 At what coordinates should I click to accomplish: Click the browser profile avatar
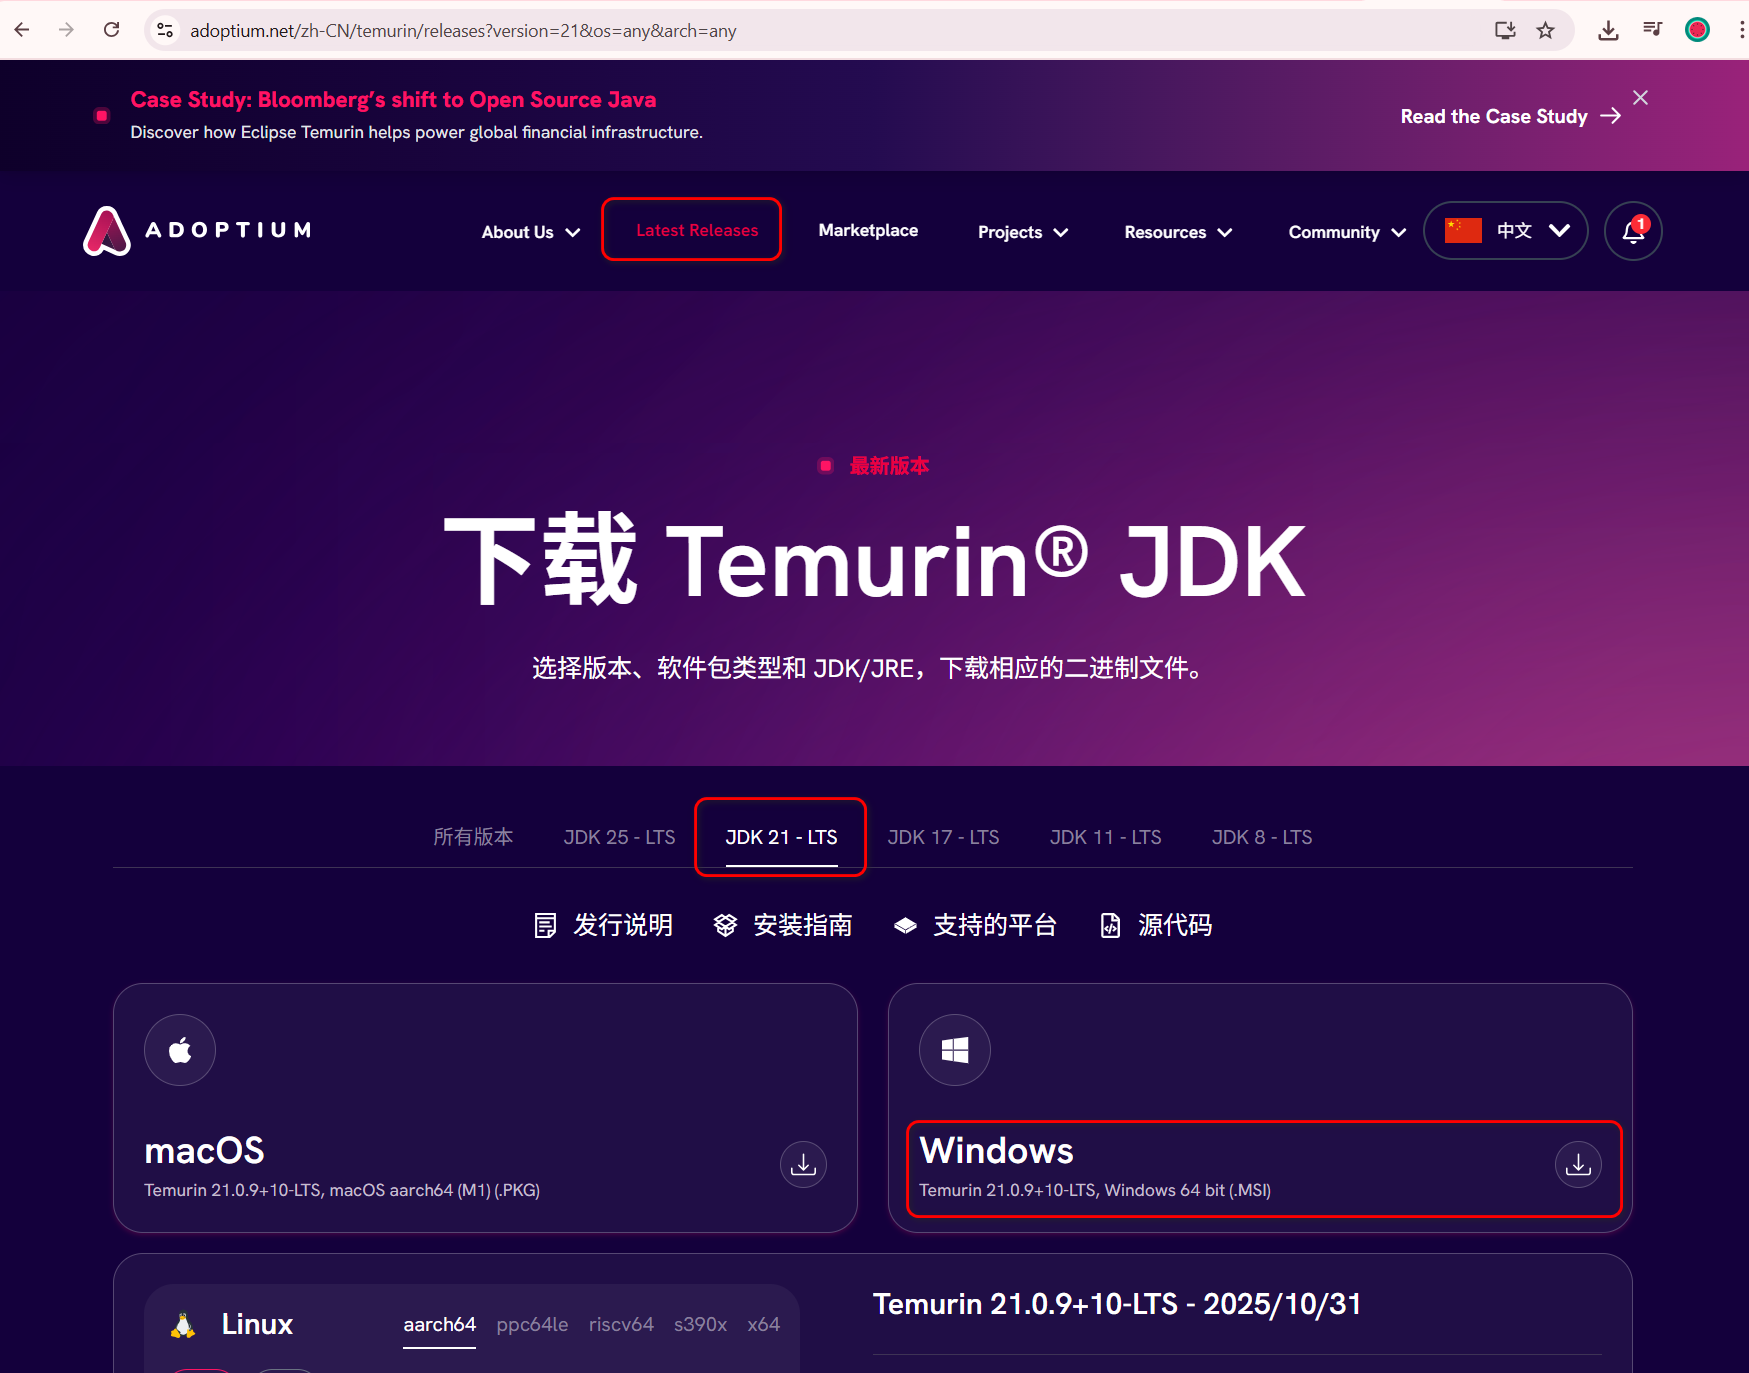click(1697, 30)
